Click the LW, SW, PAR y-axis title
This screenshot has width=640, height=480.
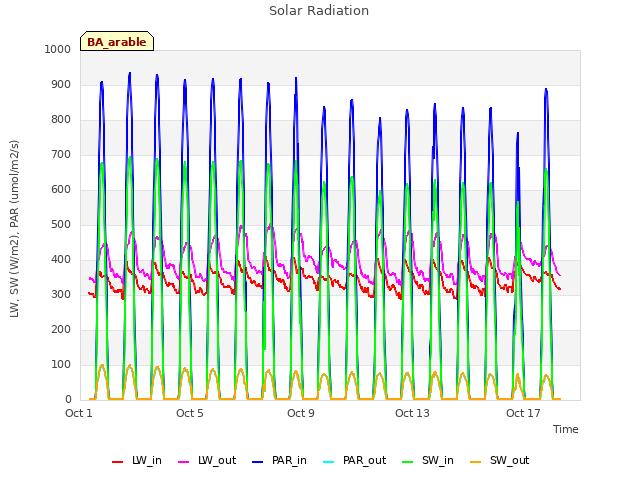[x=14, y=229]
